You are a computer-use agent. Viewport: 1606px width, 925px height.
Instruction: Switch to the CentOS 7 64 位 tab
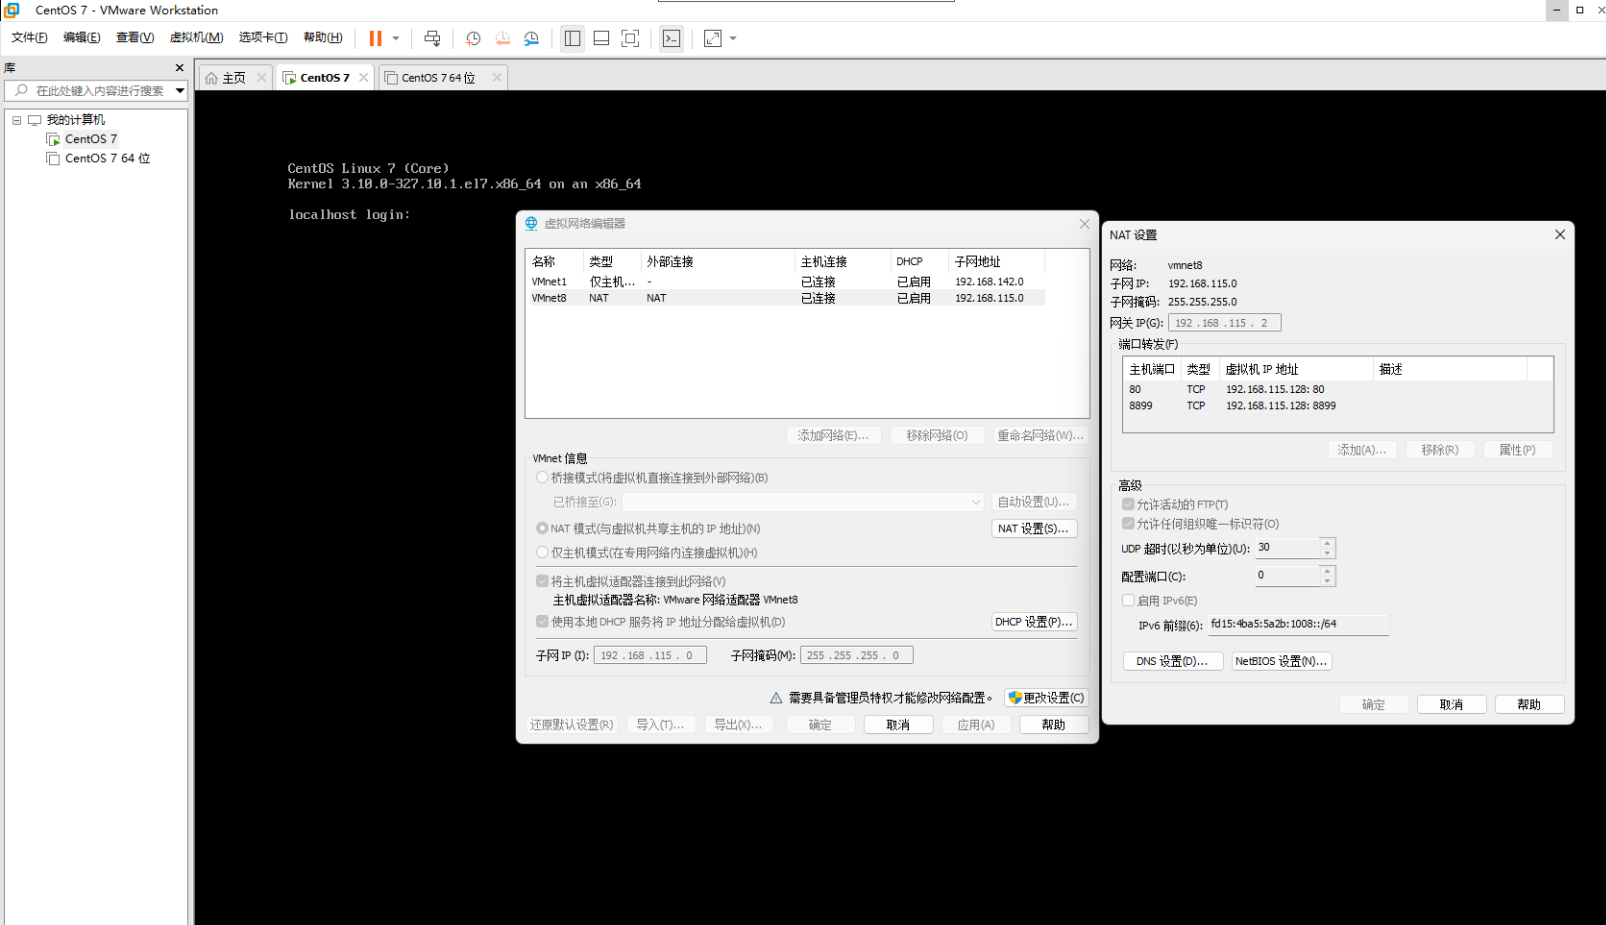[x=438, y=78]
